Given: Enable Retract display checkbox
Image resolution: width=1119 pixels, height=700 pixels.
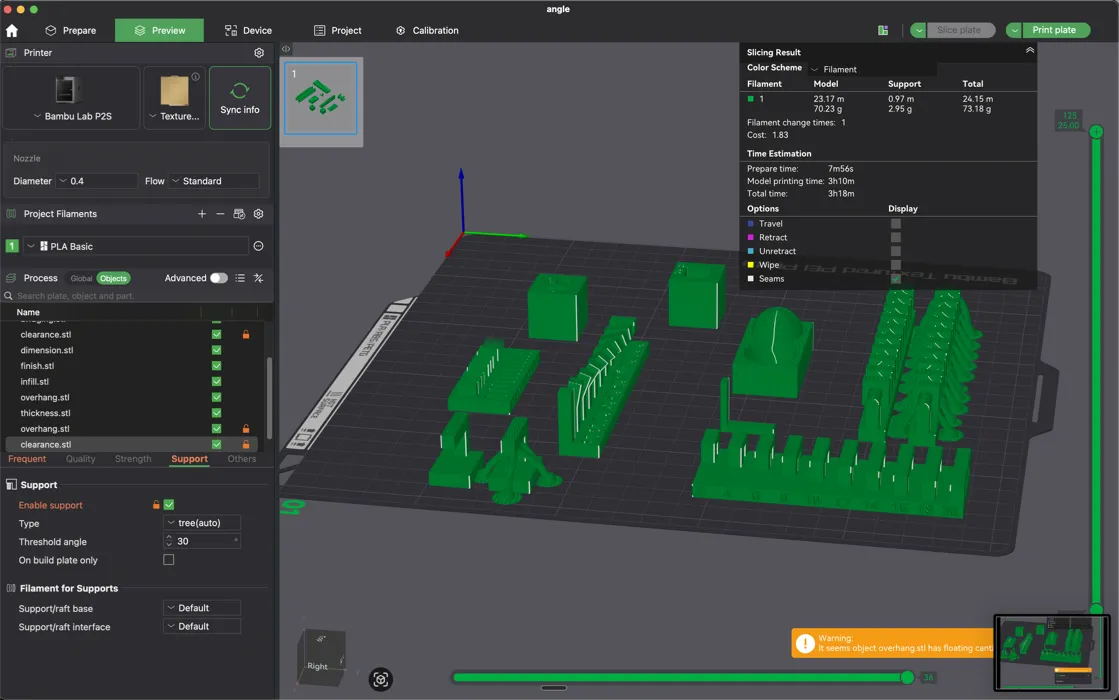Looking at the screenshot, I should [896, 237].
